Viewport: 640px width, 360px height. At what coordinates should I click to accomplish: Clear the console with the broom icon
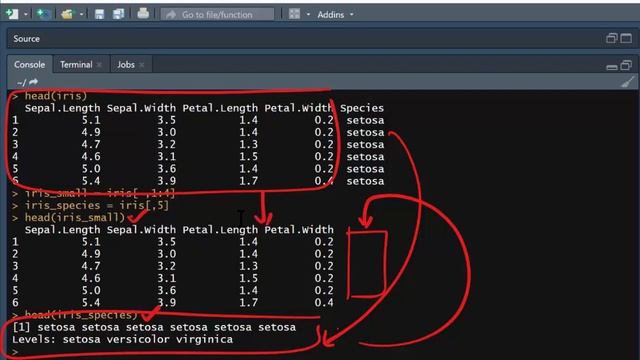pyautogui.click(x=628, y=82)
